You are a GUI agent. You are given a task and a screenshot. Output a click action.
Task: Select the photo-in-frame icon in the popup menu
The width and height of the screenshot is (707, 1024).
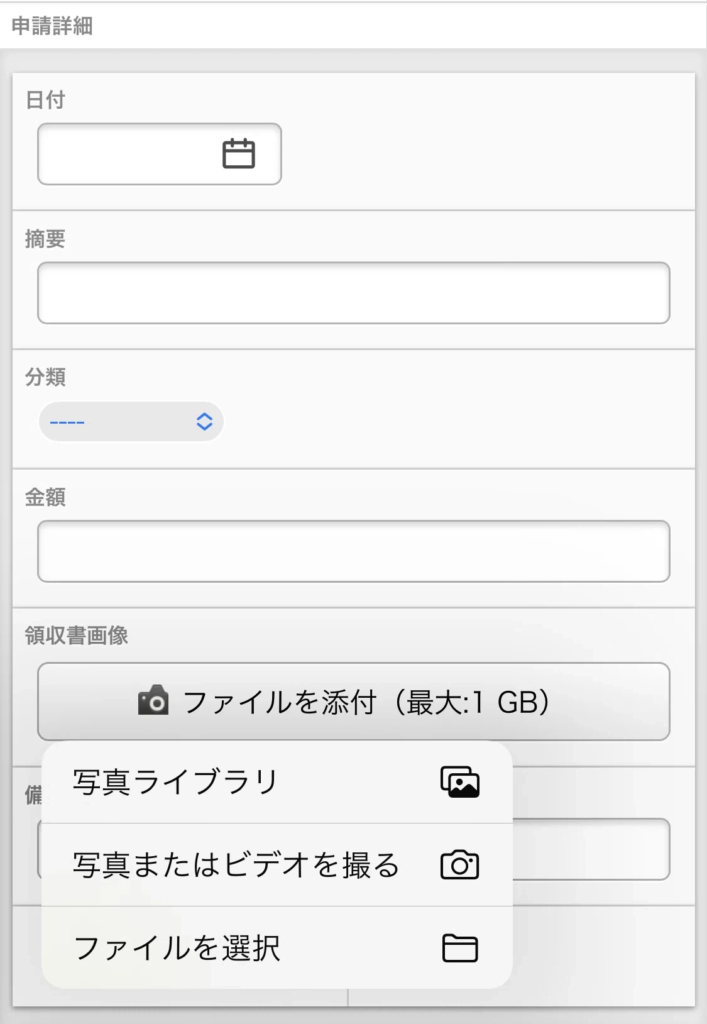pyautogui.click(x=461, y=783)
